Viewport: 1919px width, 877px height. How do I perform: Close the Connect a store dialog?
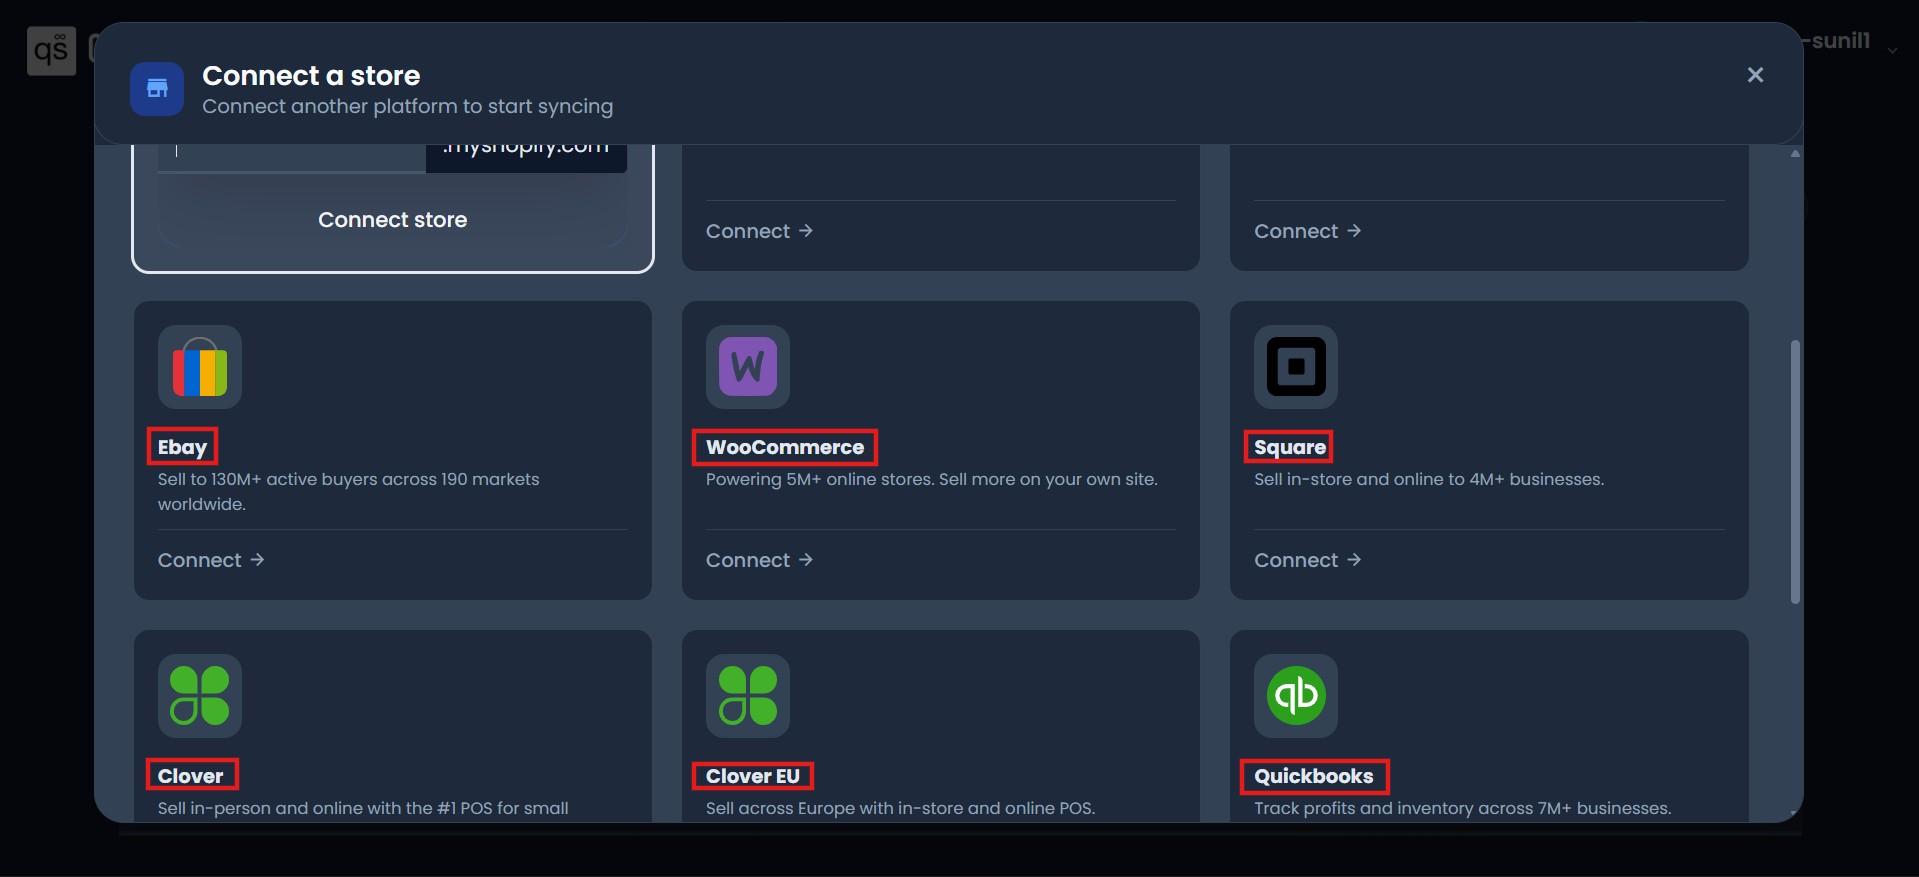coord(1755,75)
